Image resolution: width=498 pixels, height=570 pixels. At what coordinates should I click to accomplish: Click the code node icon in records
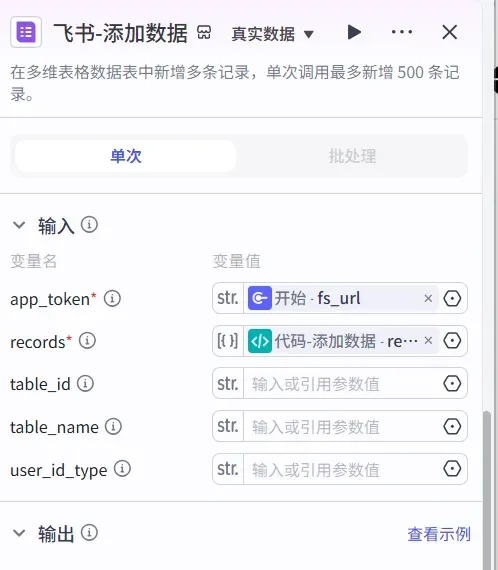point(260,341)
